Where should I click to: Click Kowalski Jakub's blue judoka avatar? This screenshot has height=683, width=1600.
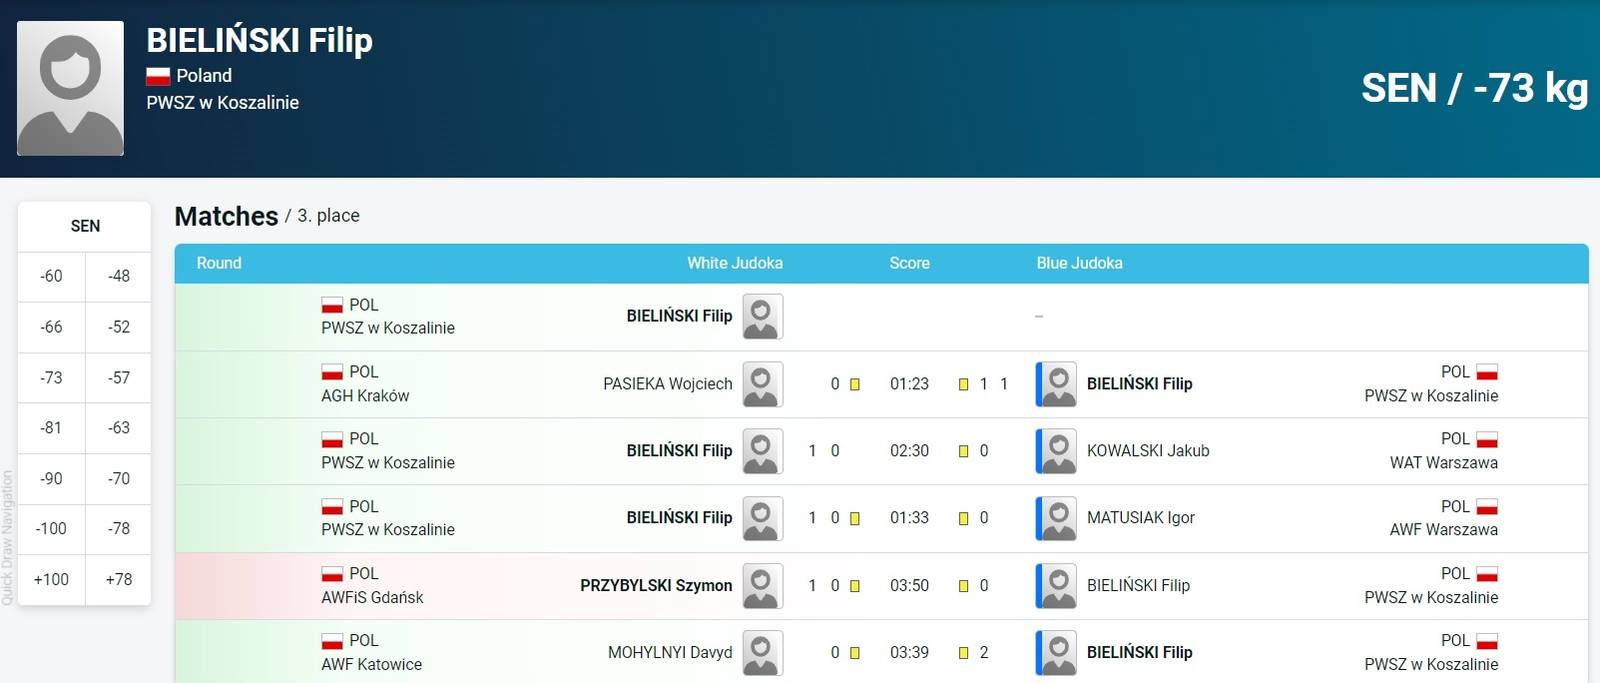point(1057,451)
